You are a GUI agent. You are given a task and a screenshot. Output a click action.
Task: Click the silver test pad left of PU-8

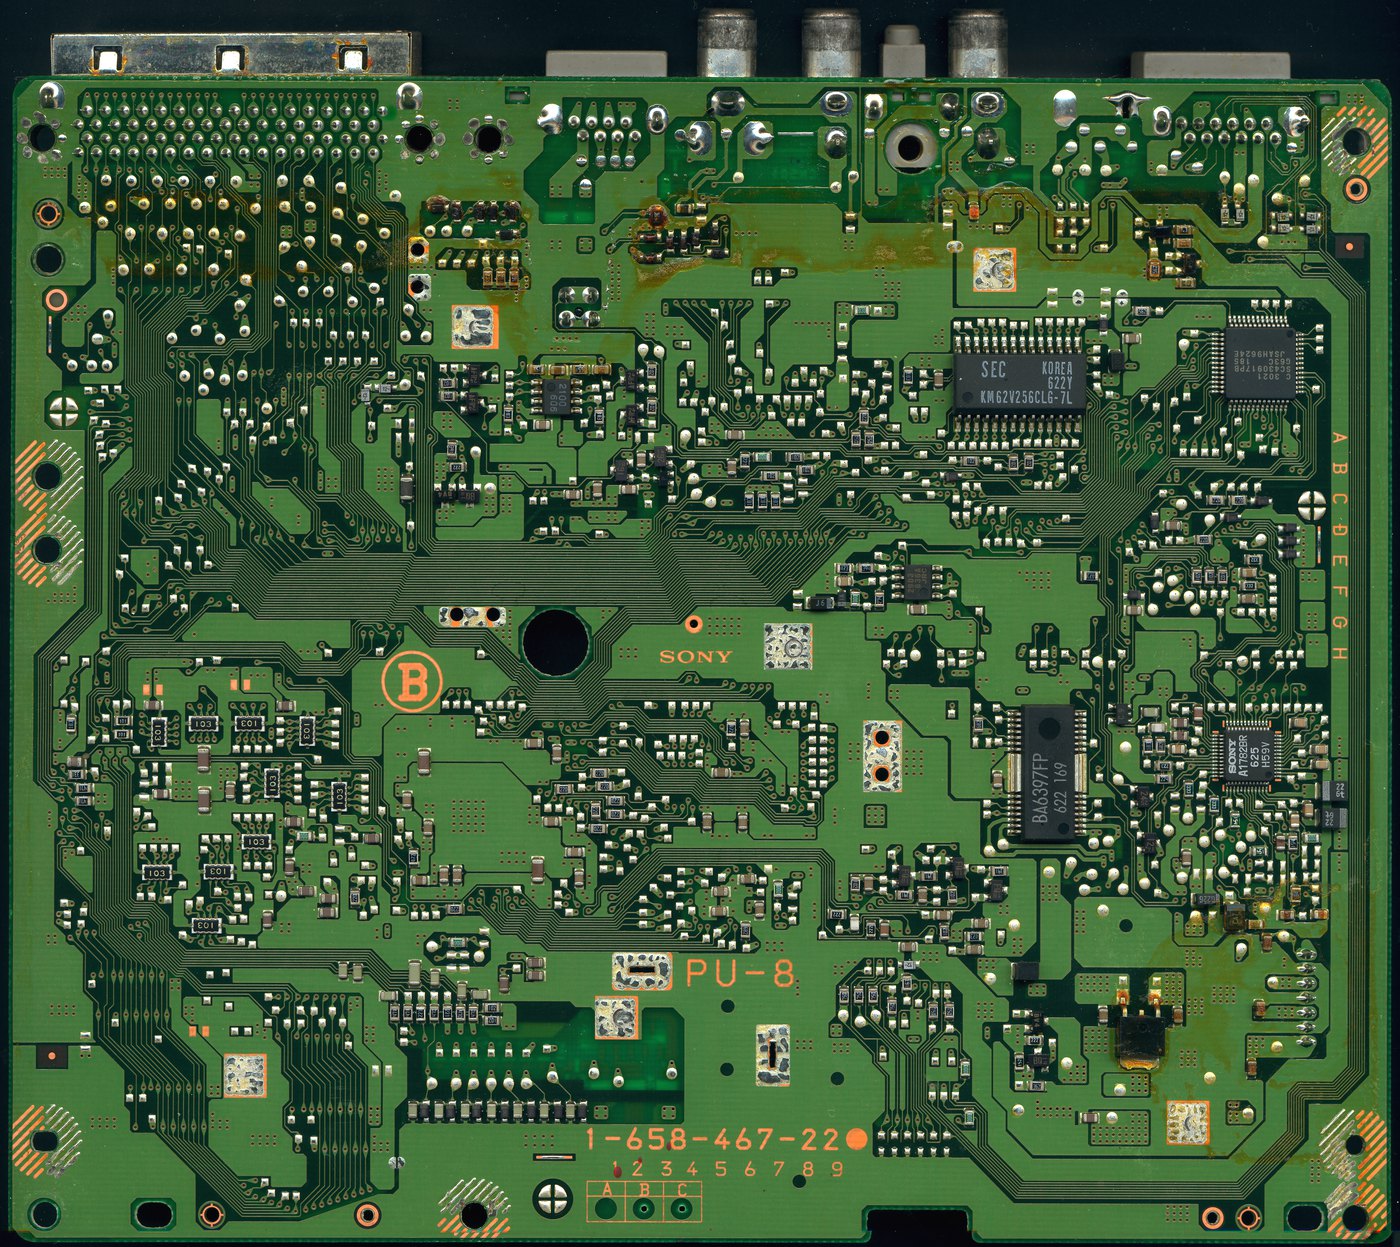click(x=640, y=970)
